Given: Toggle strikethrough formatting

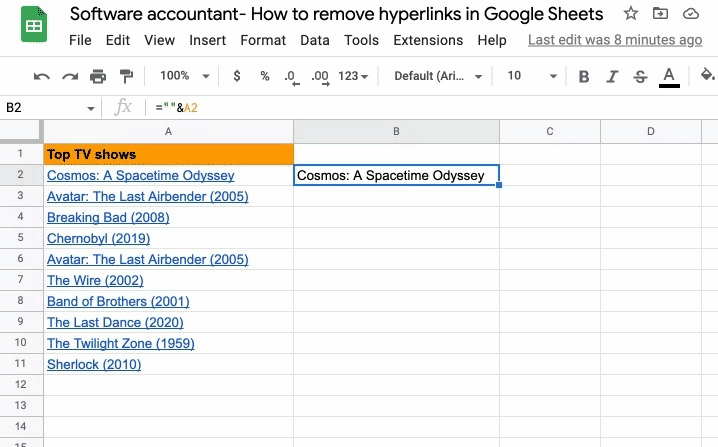Looking at the screenshot, I should click(640, 76).
